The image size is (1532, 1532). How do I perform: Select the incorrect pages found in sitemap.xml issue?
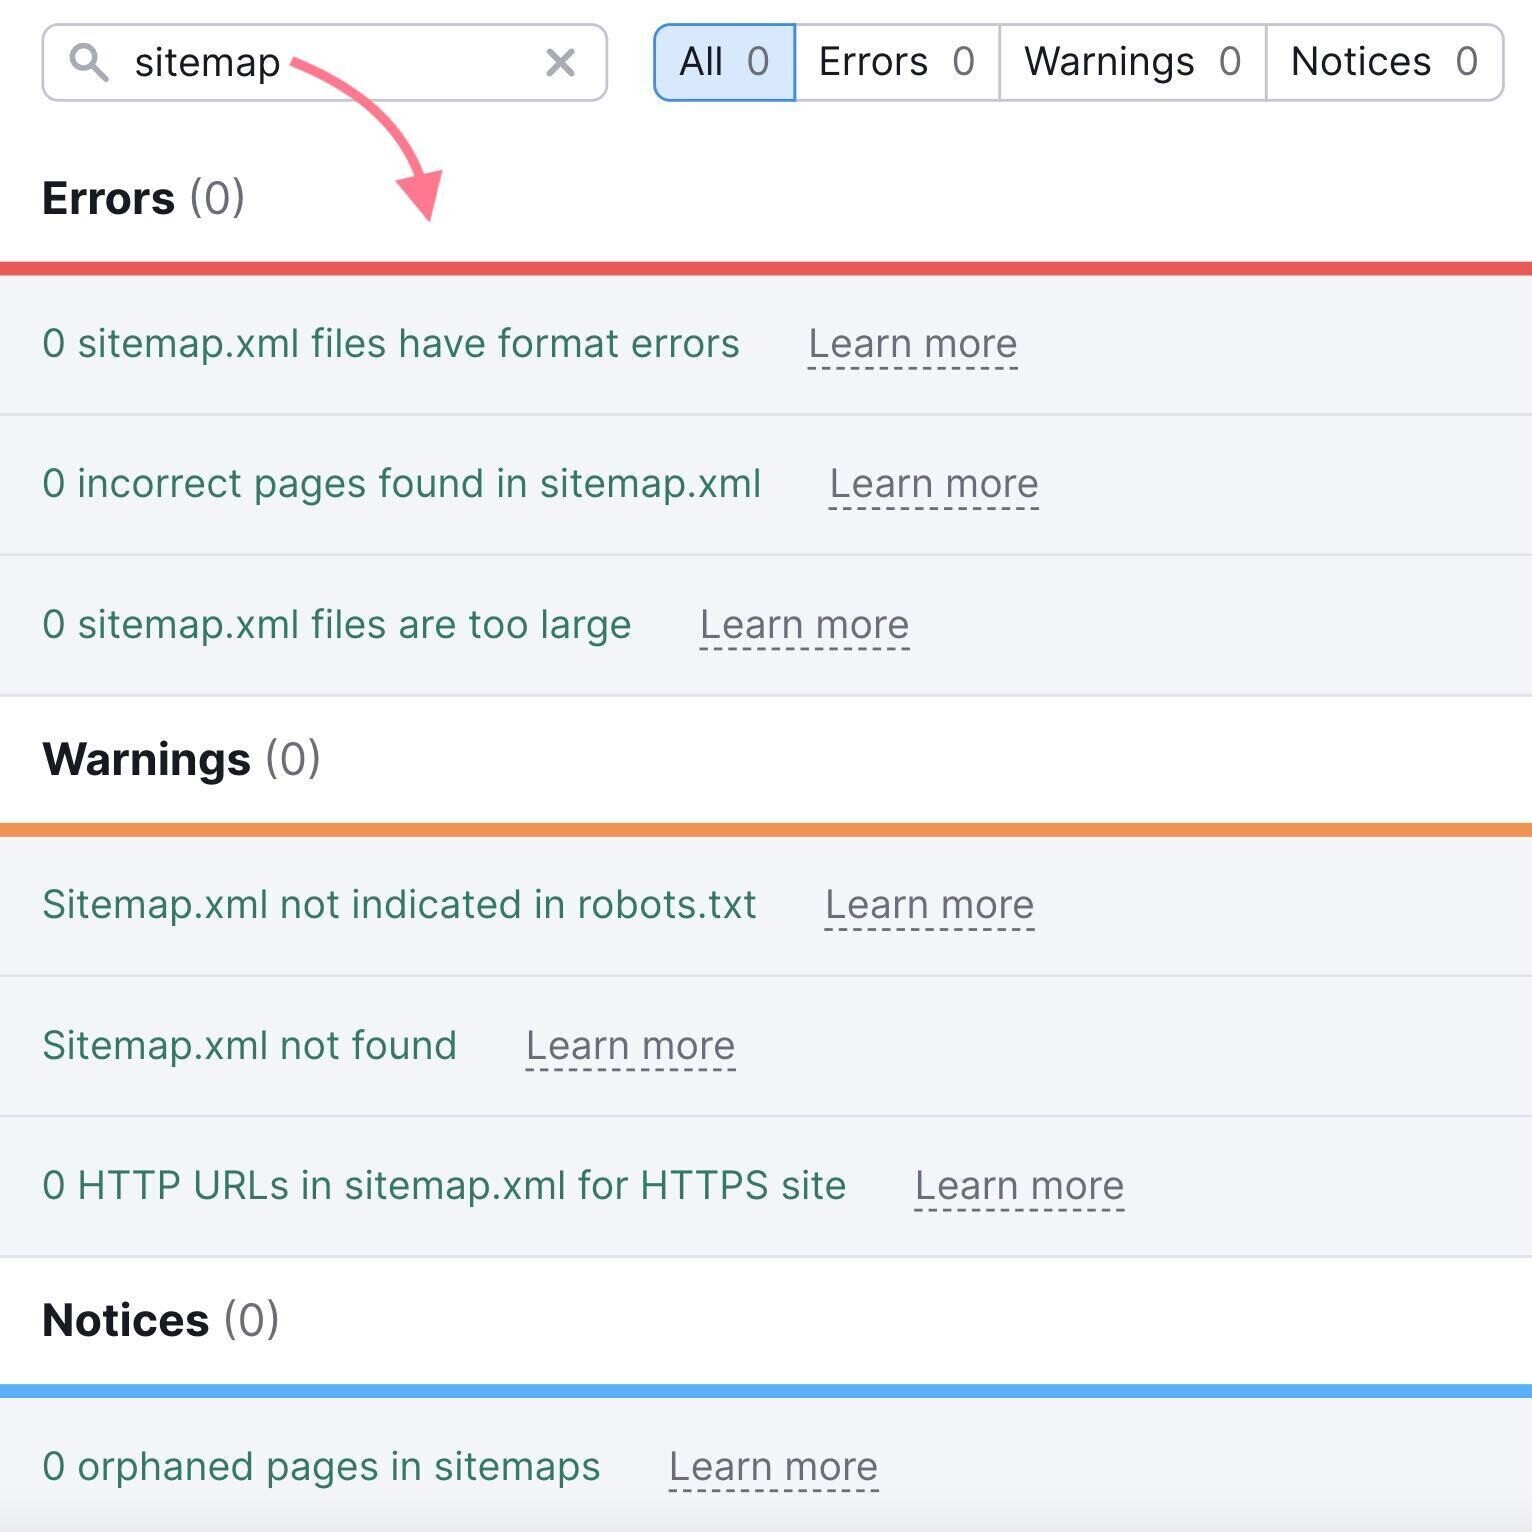pyautogui.click(x=400, y=483)
